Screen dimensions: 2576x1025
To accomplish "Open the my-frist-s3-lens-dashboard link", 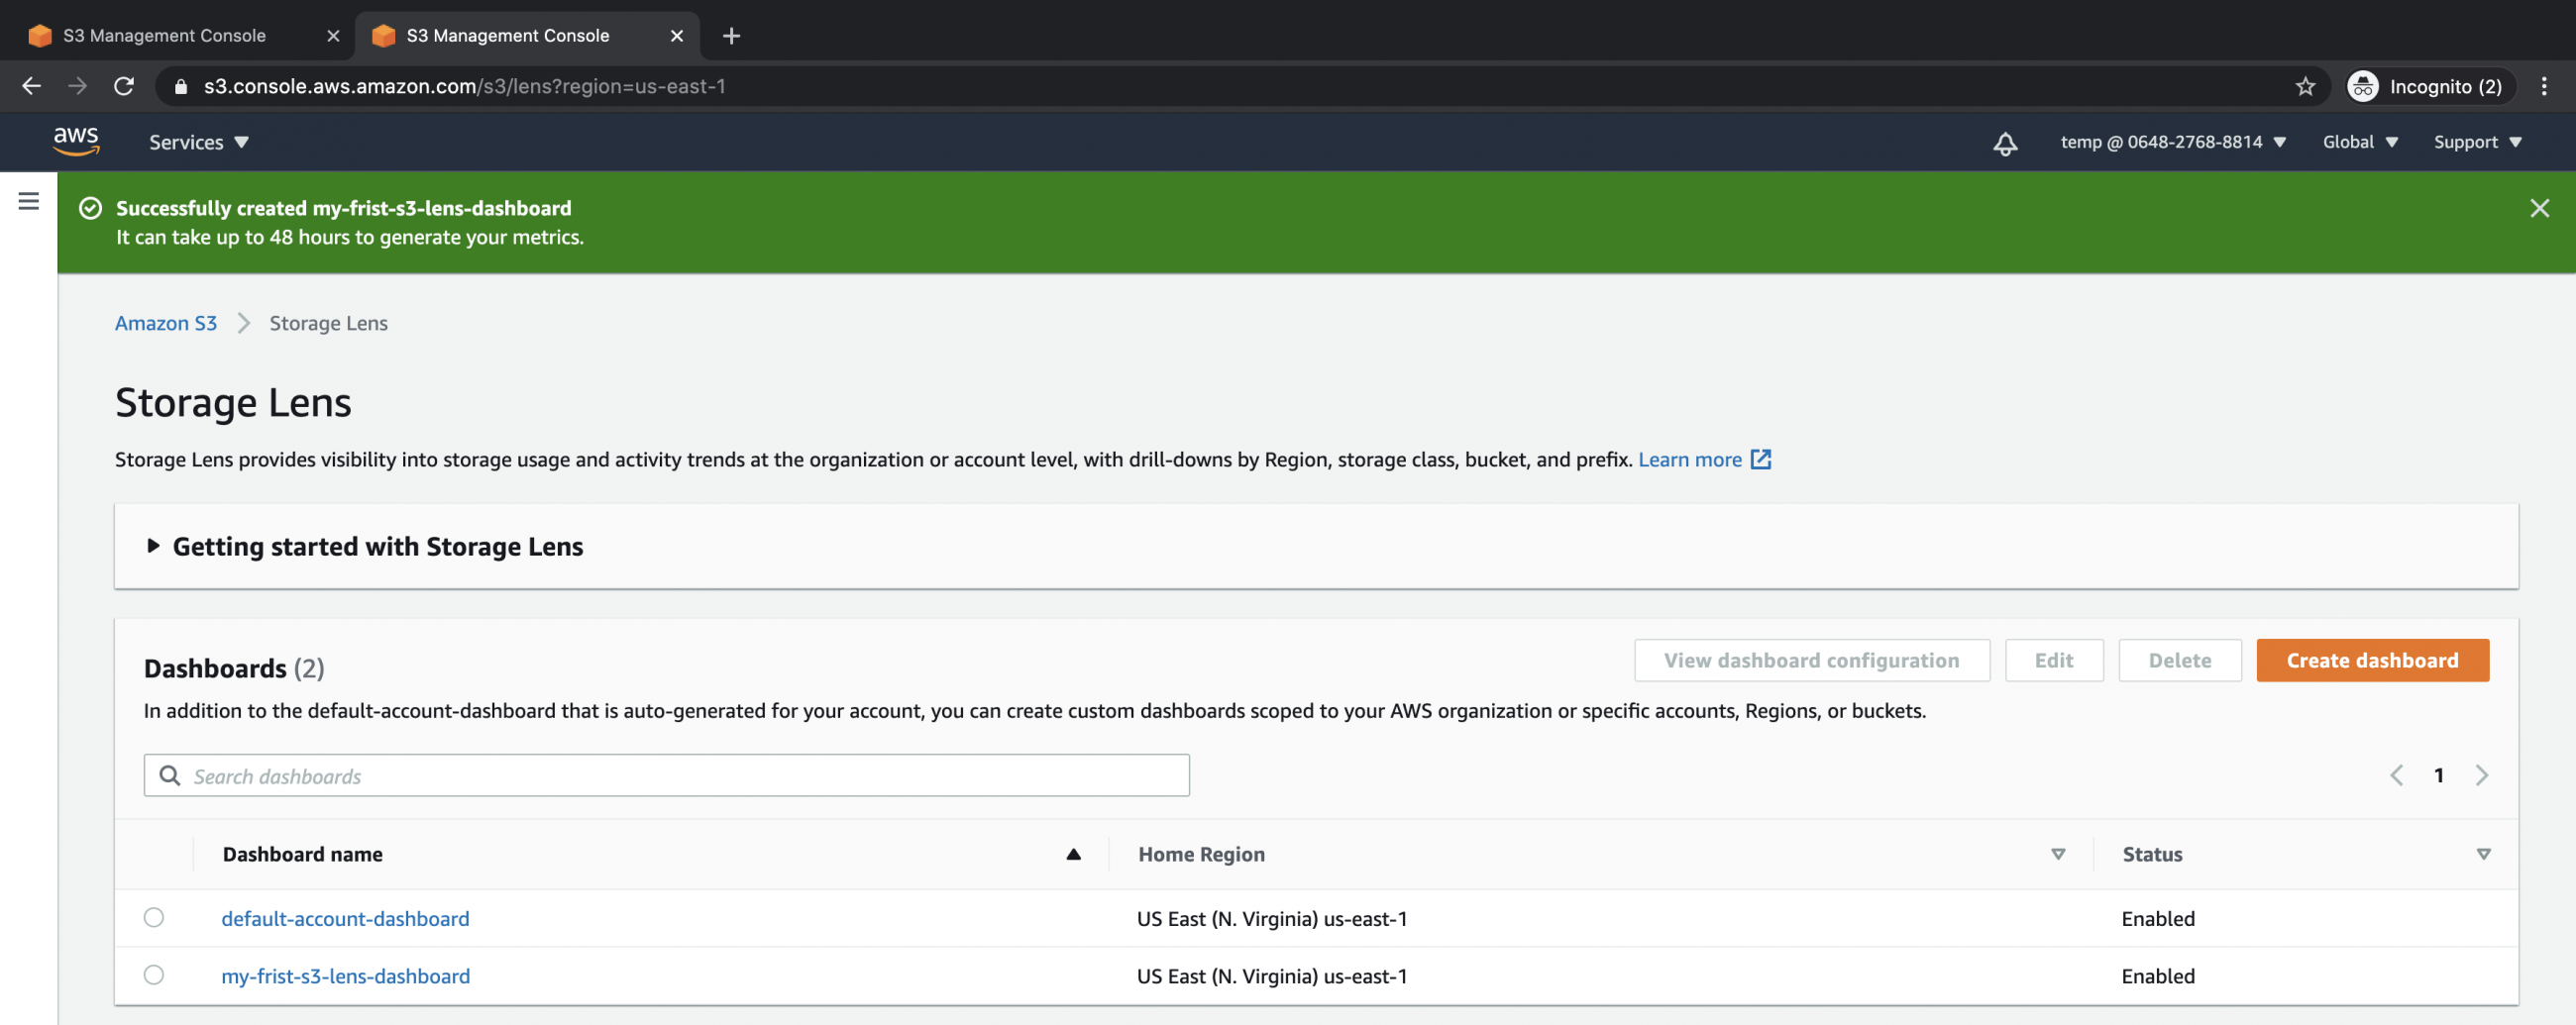I will coord(345,976).
